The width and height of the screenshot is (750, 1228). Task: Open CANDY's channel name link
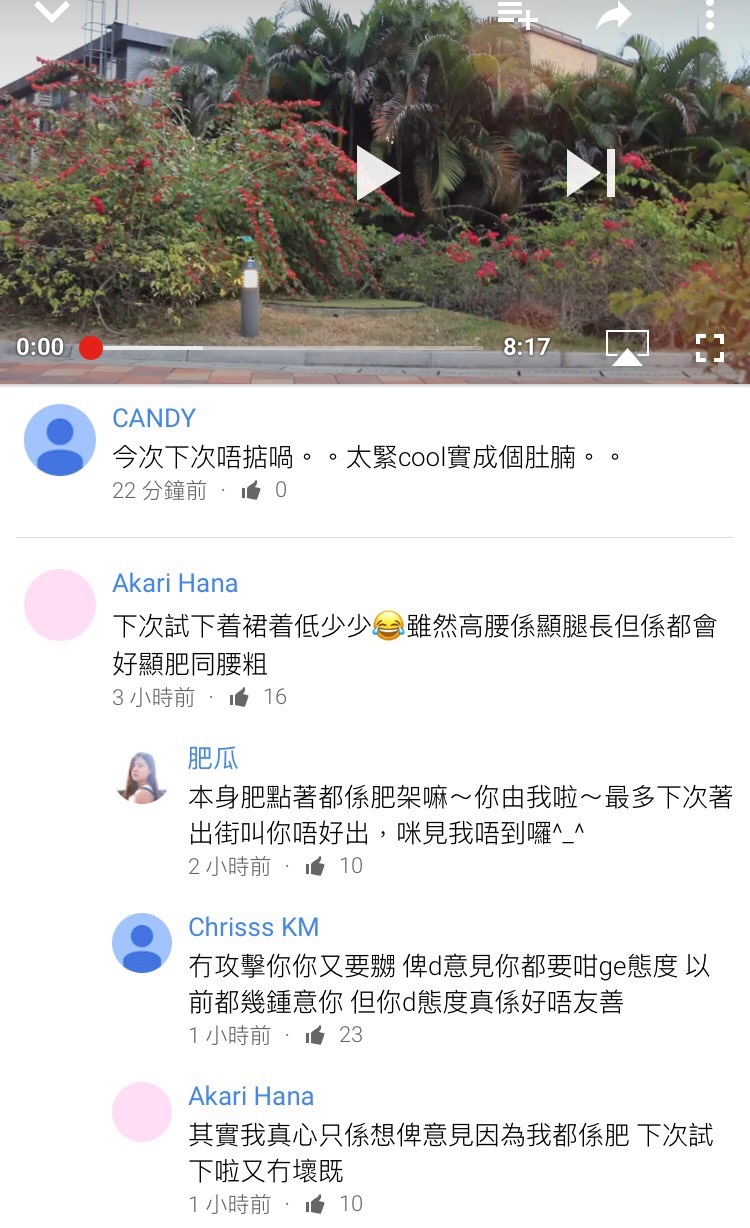coord(154,418)
